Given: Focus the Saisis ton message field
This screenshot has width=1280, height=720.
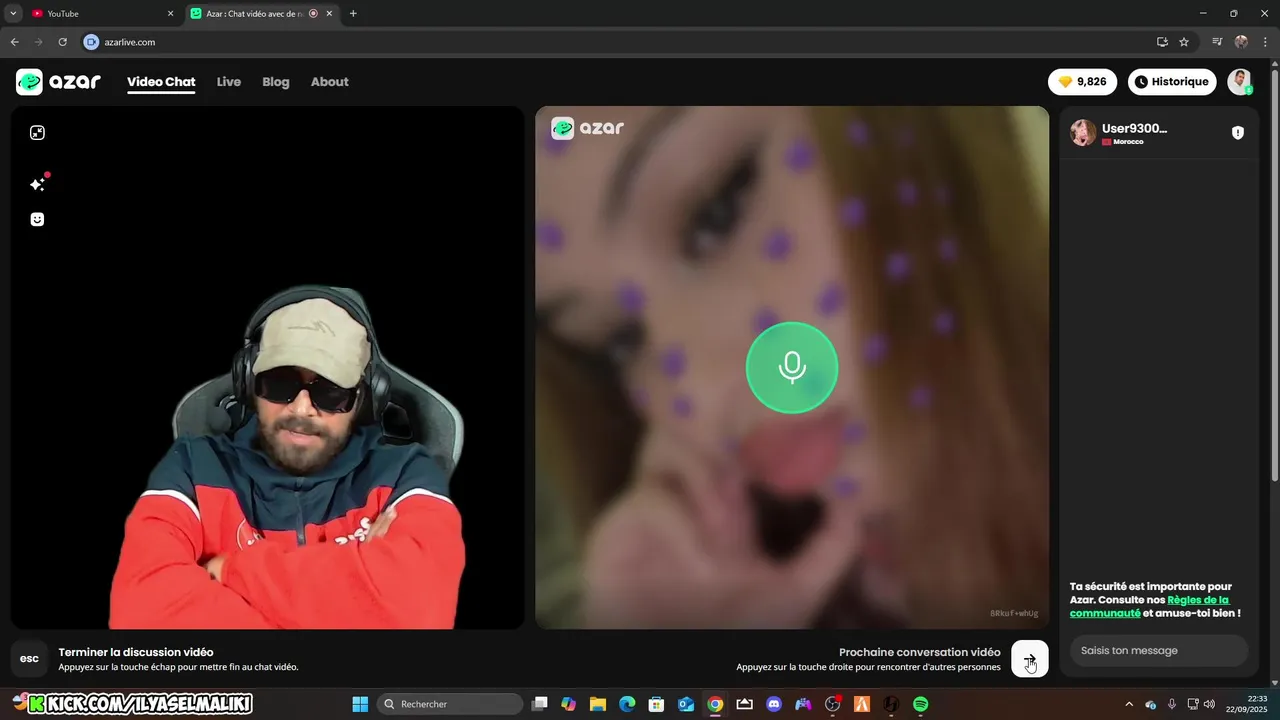Looking at the screenshot, I should (x=1158, y=650).
